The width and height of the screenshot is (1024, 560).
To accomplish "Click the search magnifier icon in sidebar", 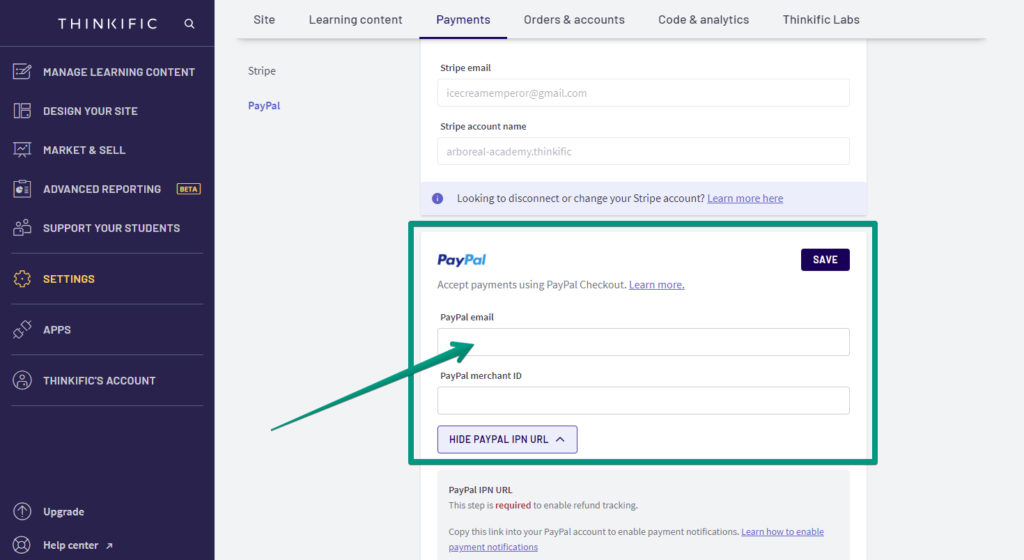I will tap(189, 23).
